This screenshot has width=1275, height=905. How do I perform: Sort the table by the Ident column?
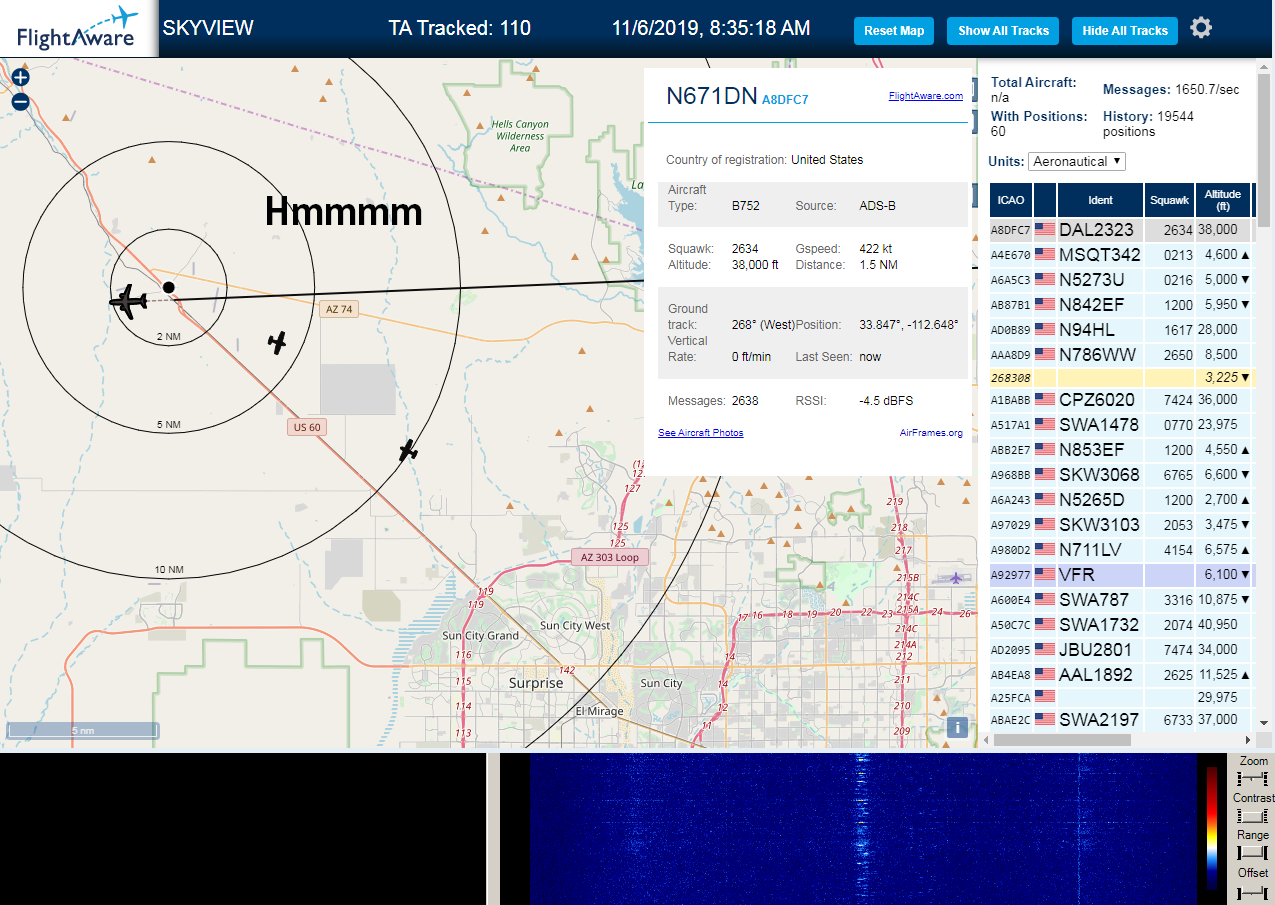click(x=1099, y=200)
